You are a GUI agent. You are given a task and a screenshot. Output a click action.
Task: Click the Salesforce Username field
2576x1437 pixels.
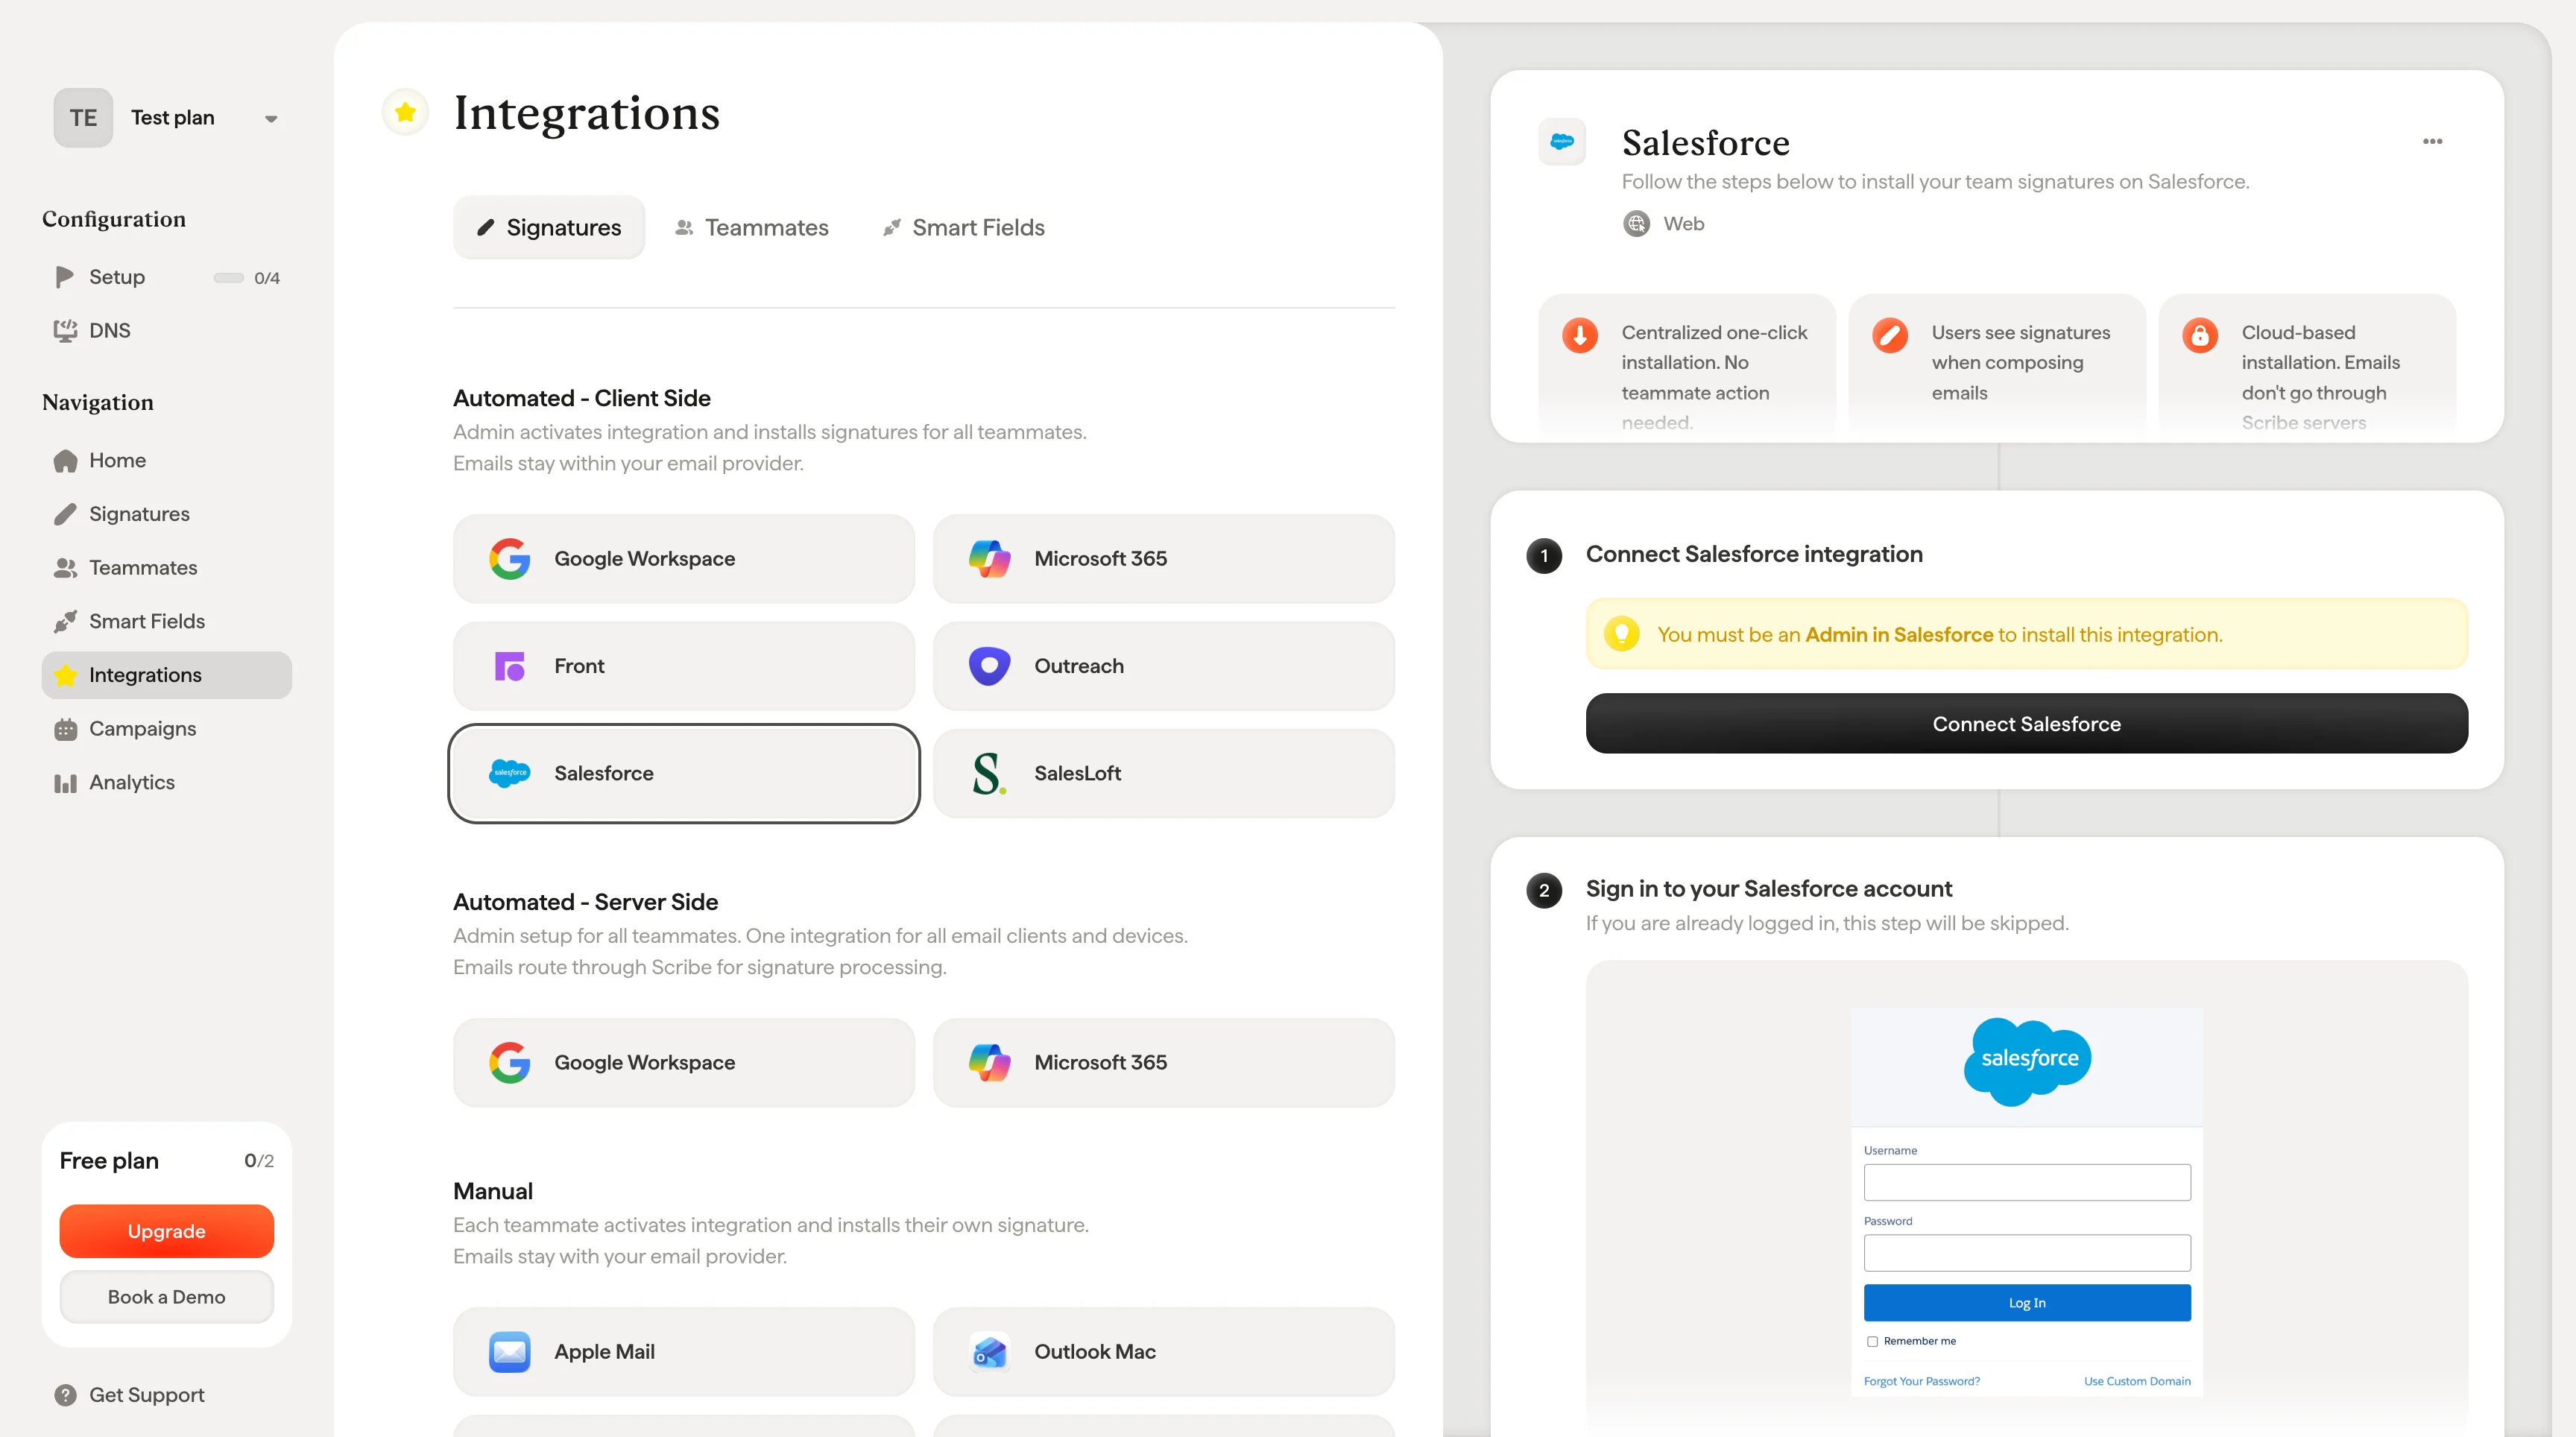2027,1183
